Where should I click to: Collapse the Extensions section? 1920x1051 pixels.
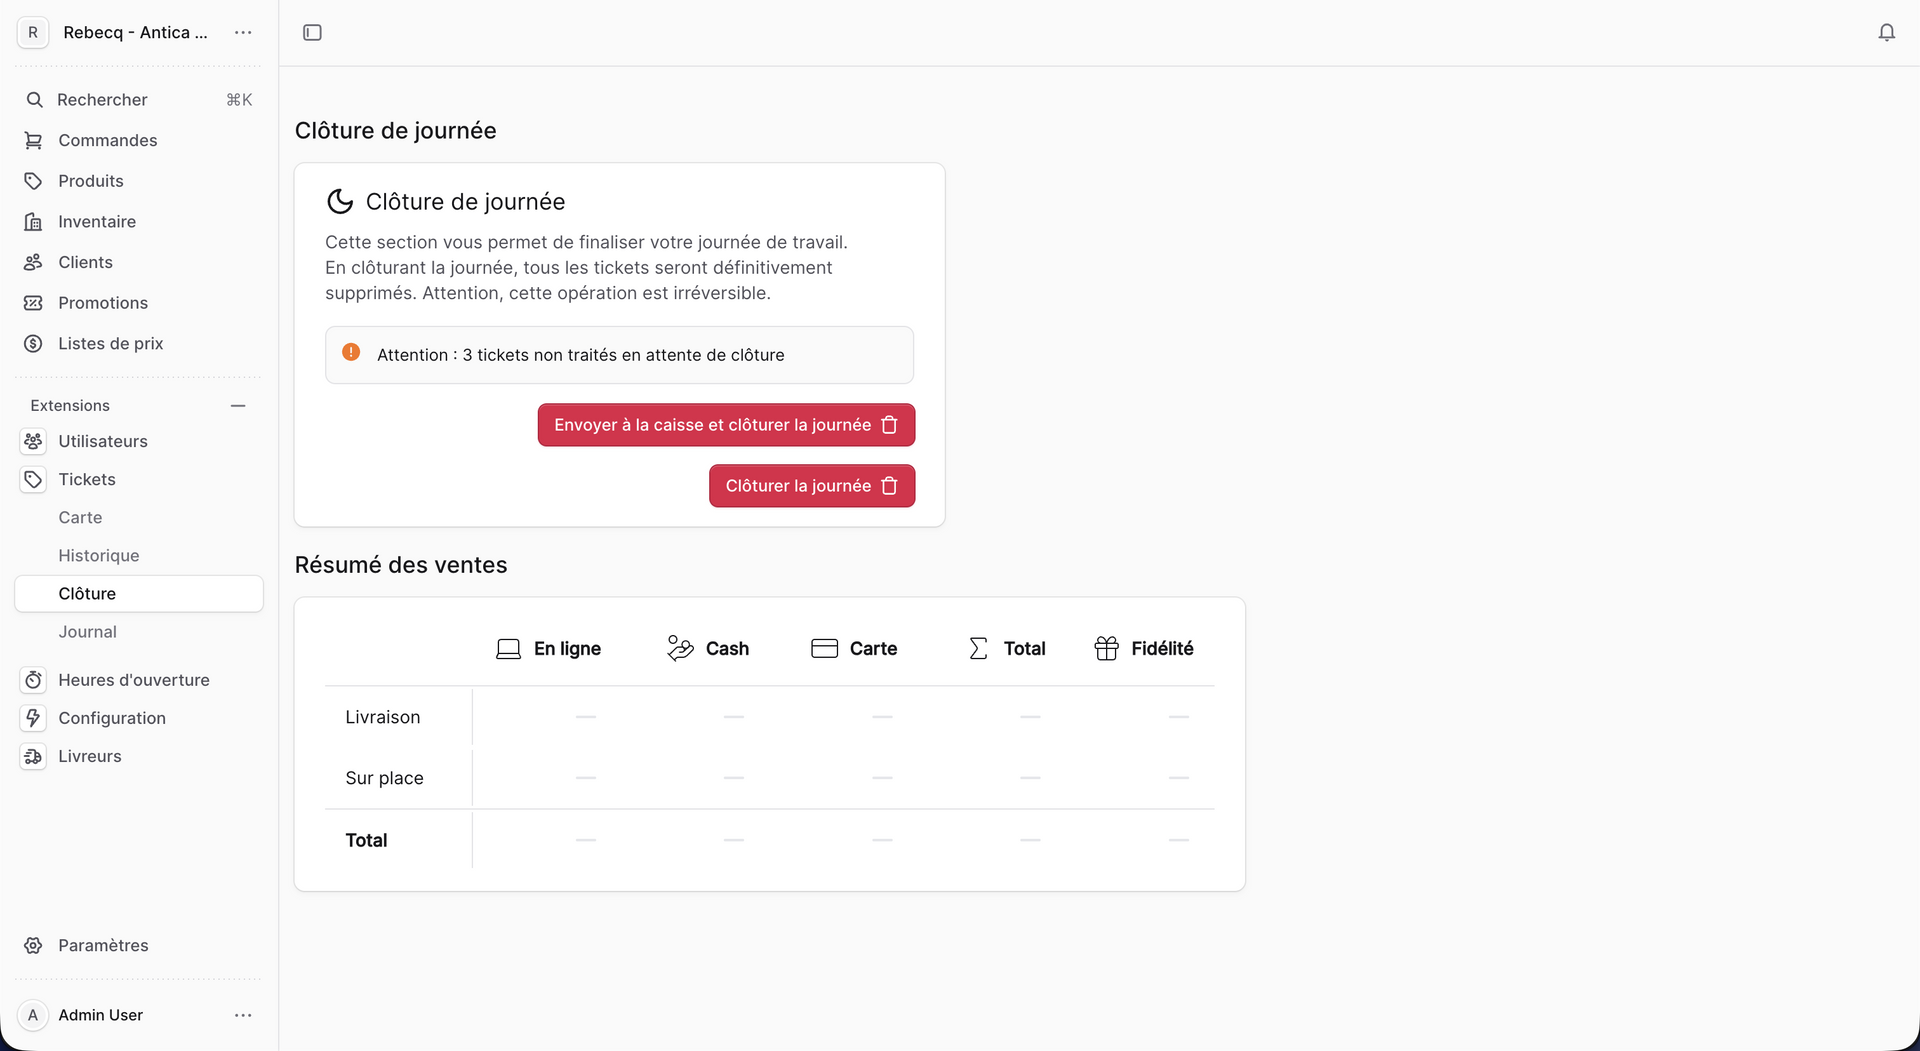(x=238, y=406)
